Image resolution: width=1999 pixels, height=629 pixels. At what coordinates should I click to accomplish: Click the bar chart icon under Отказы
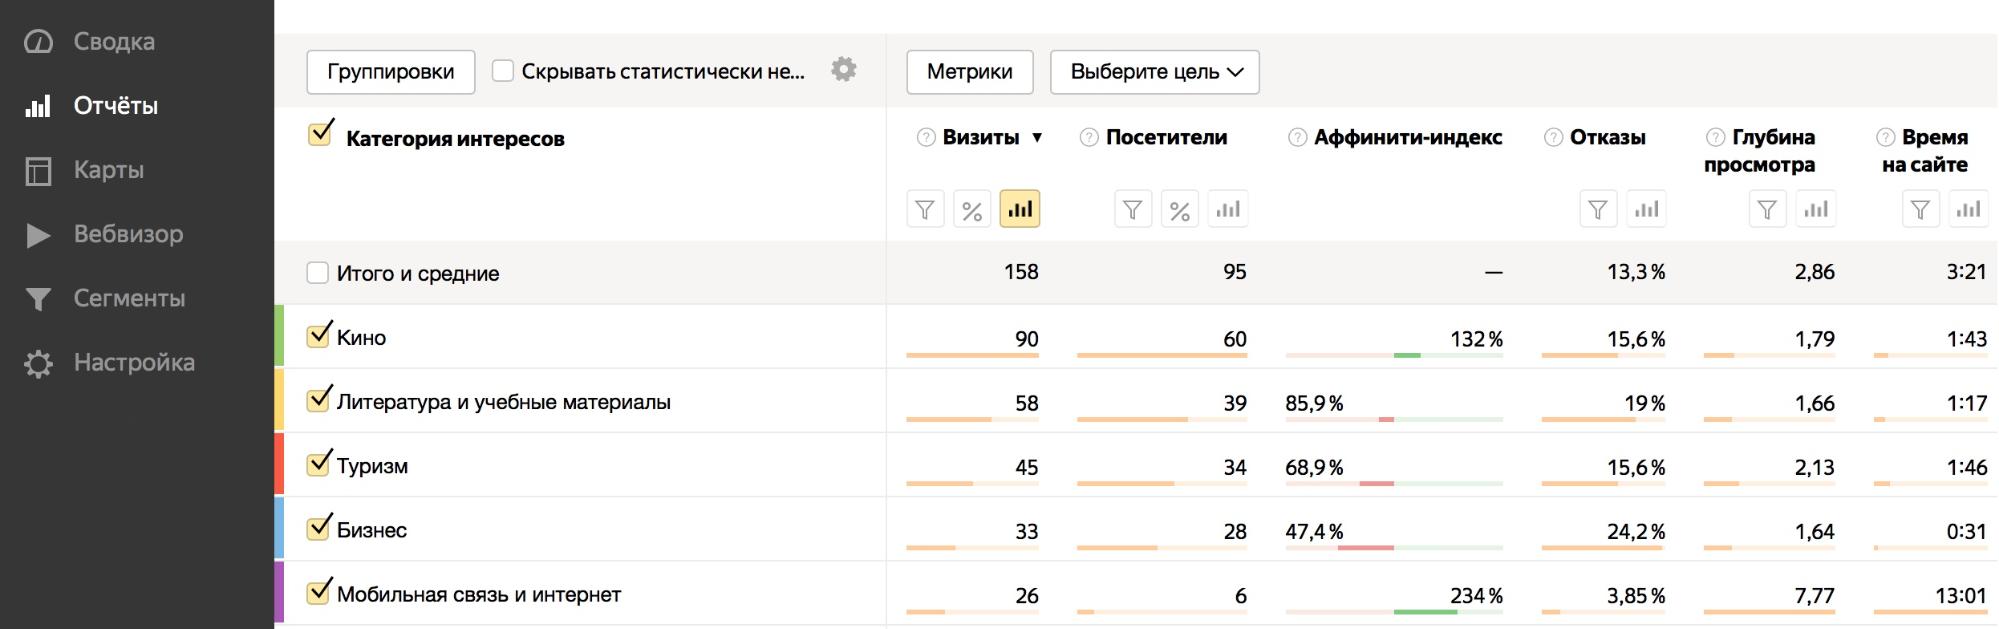tap(1646, 210)
